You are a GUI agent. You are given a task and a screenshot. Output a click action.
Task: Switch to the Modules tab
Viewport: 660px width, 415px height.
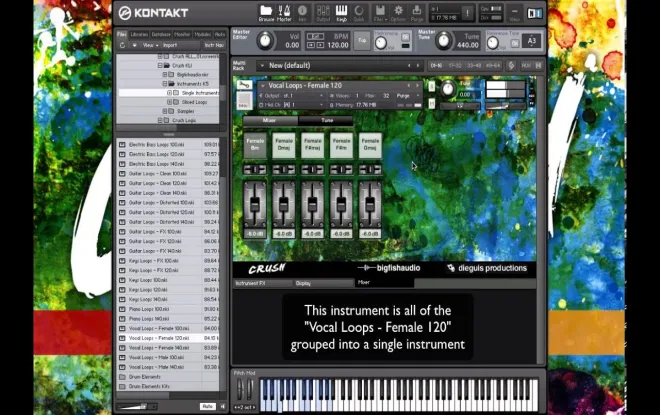pos(202,35)
